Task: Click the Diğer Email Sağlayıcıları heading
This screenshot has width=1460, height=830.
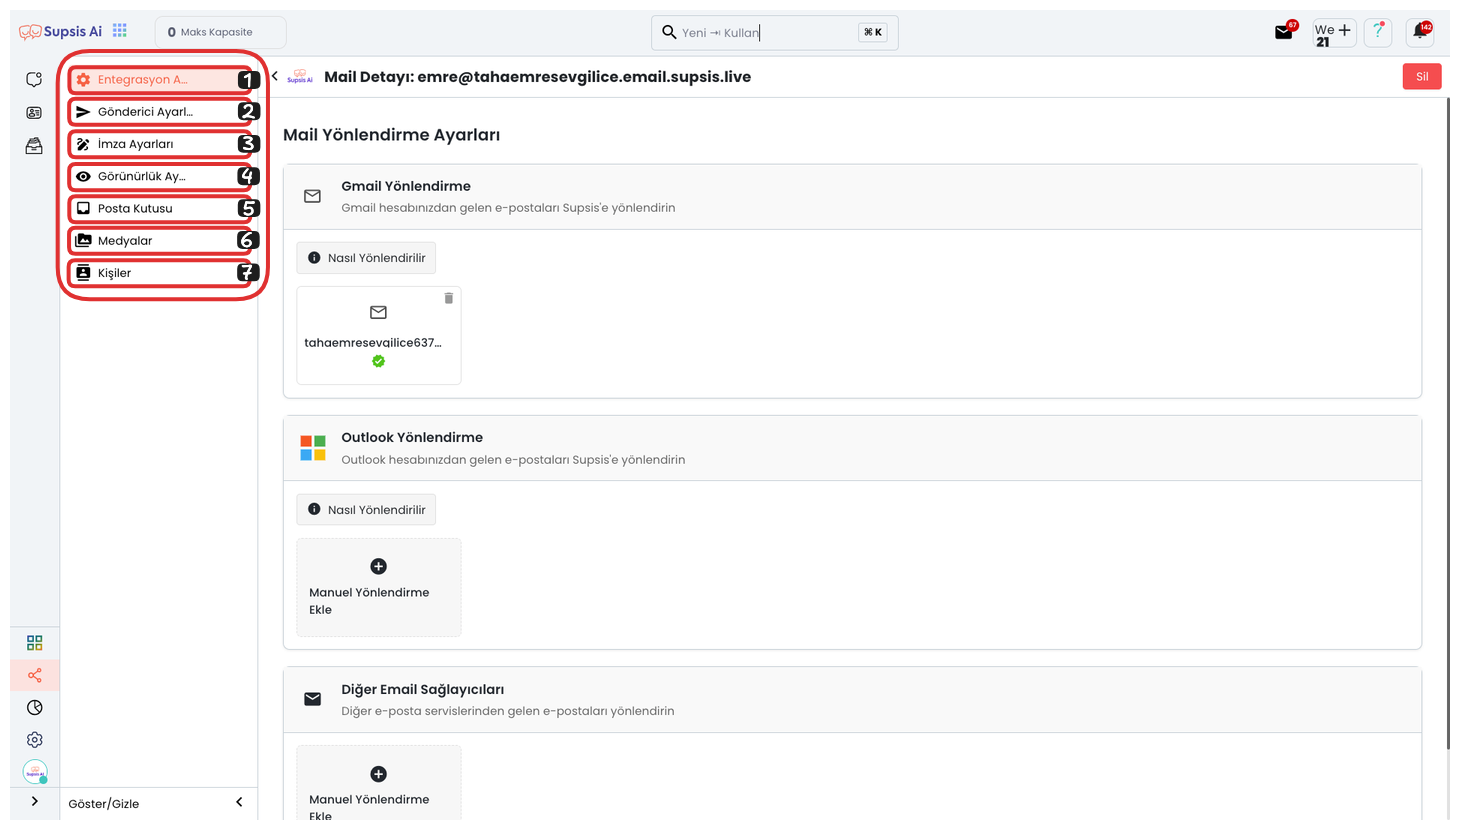Action: pos(423,689)
